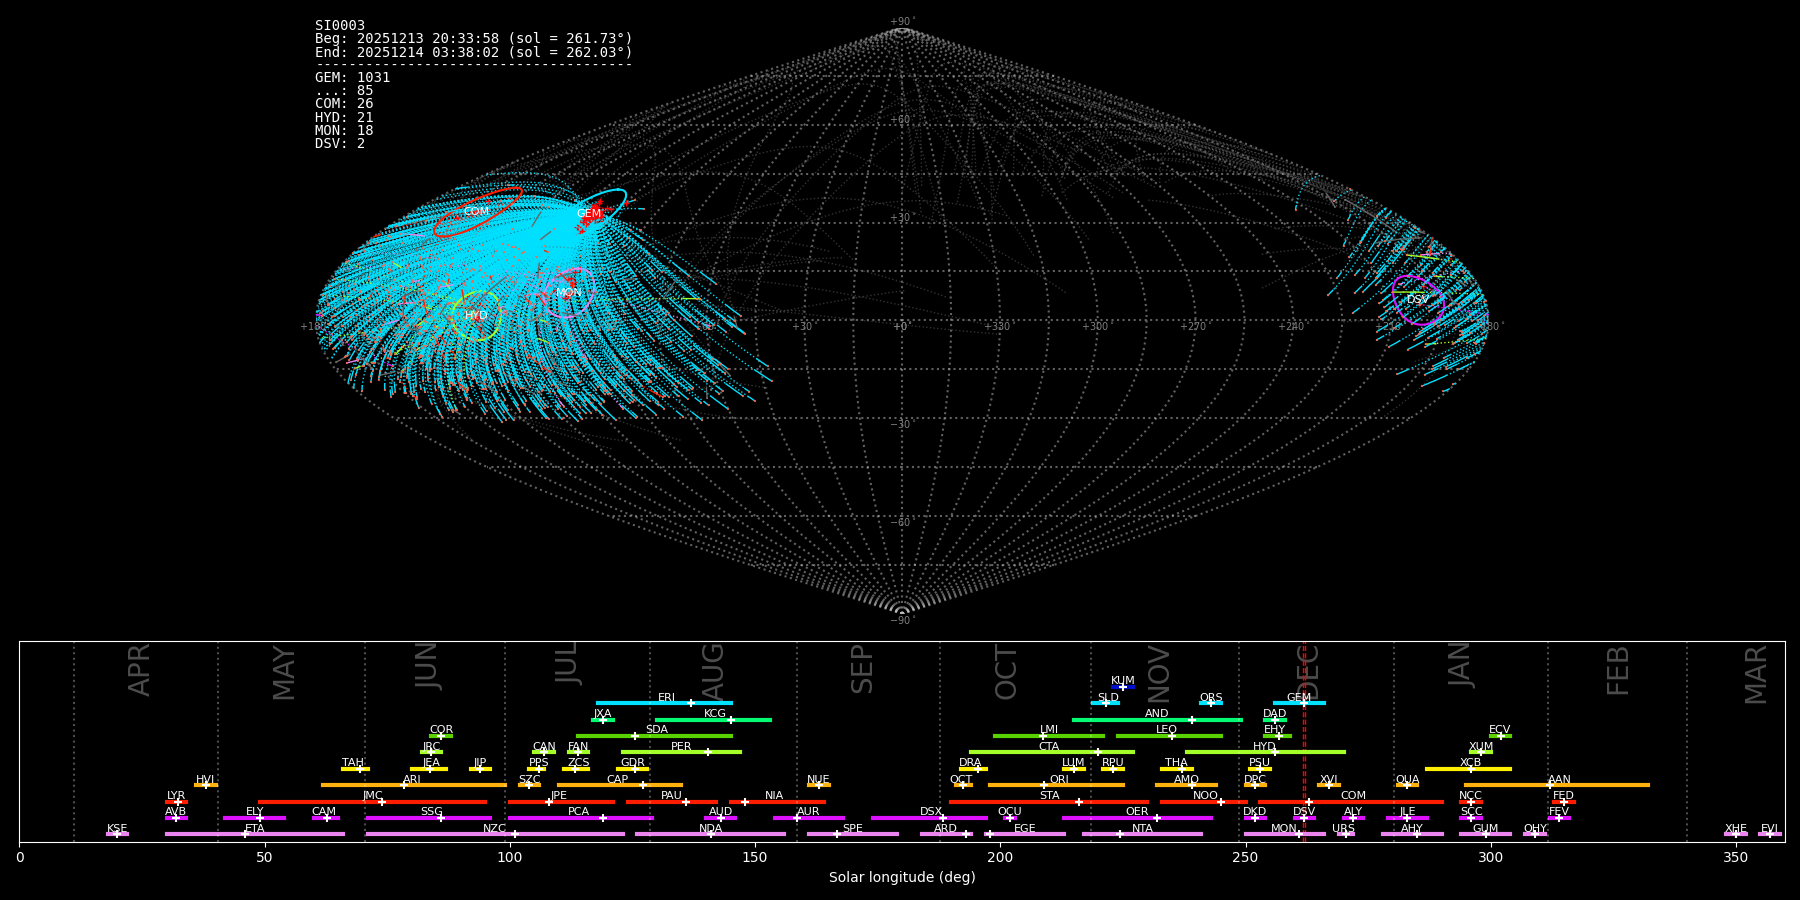Click the 350 tick on solar longitude axis
The width and height of the screenshot is (1800, 900).
tap(1735, 857)
